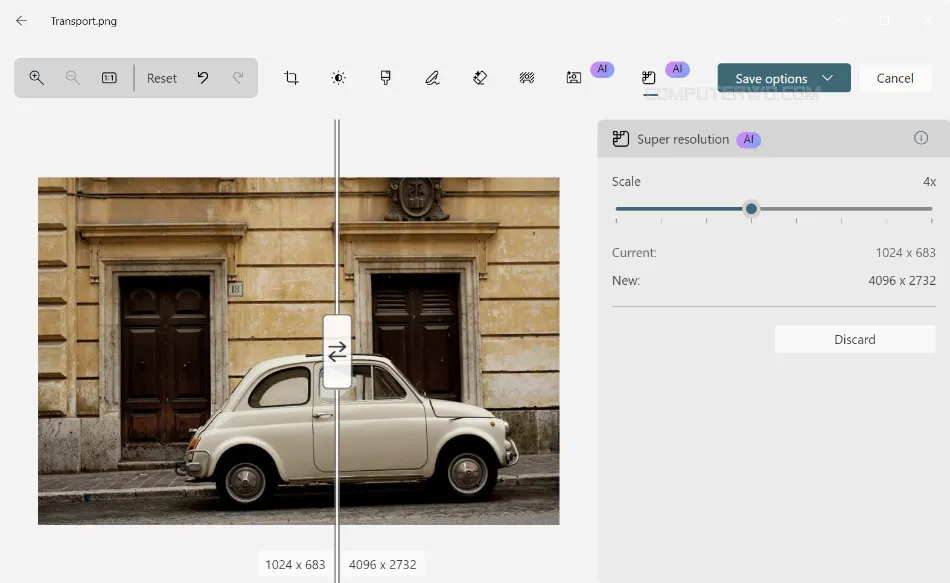Click the Reset button
This screenshot has width=950, height=583.
click(162, 78)
